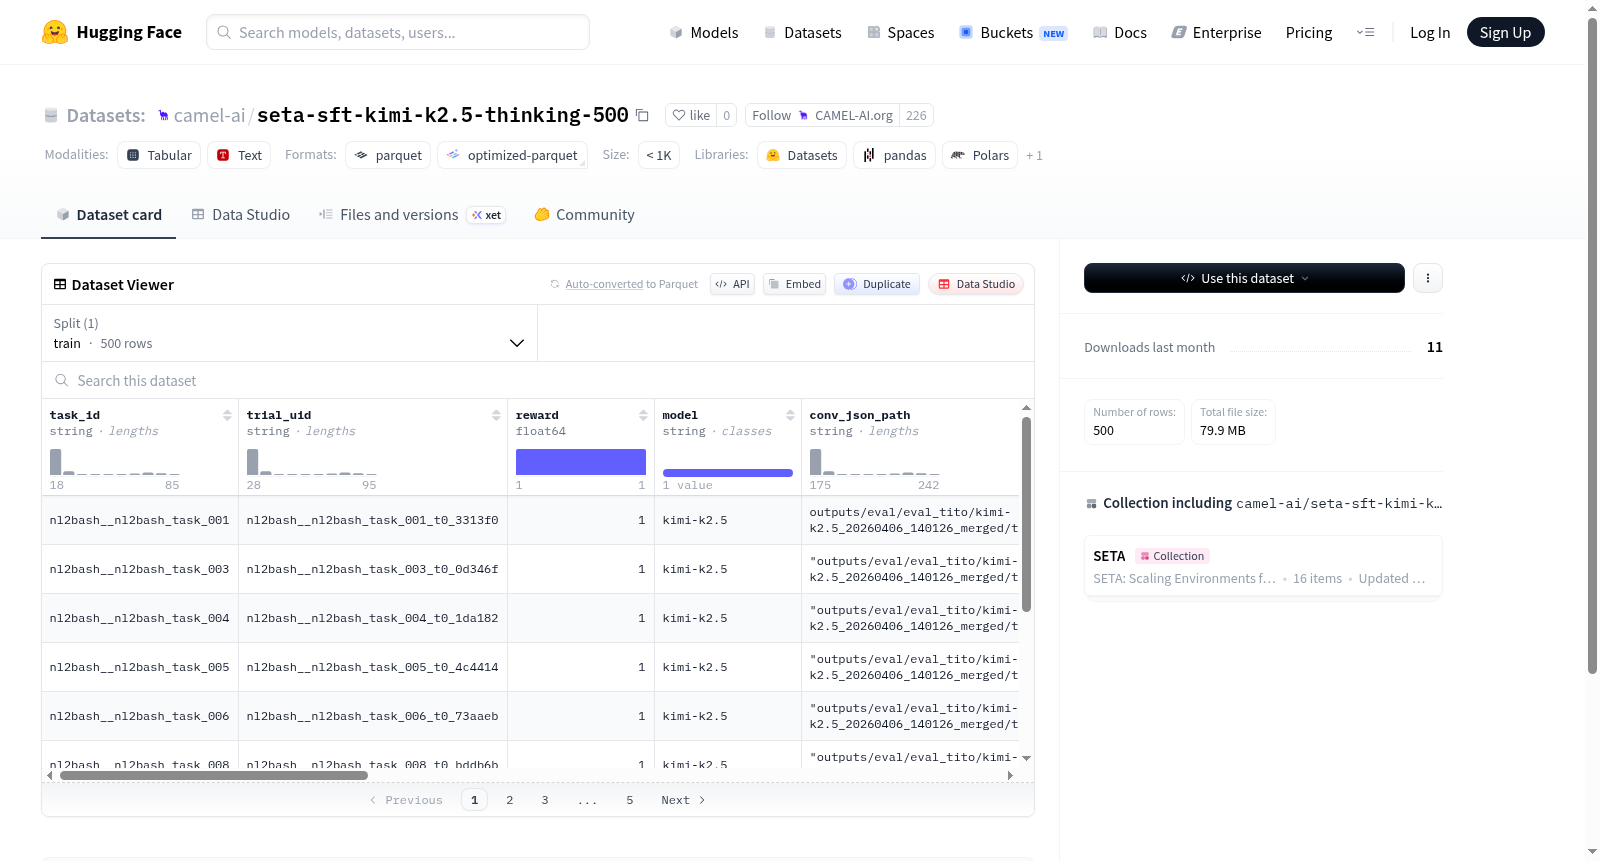Image resolution: width=1600 pixels, height=861 pixels.
Task: Open the Enterprise menu item
Action: click(1217, 32)
